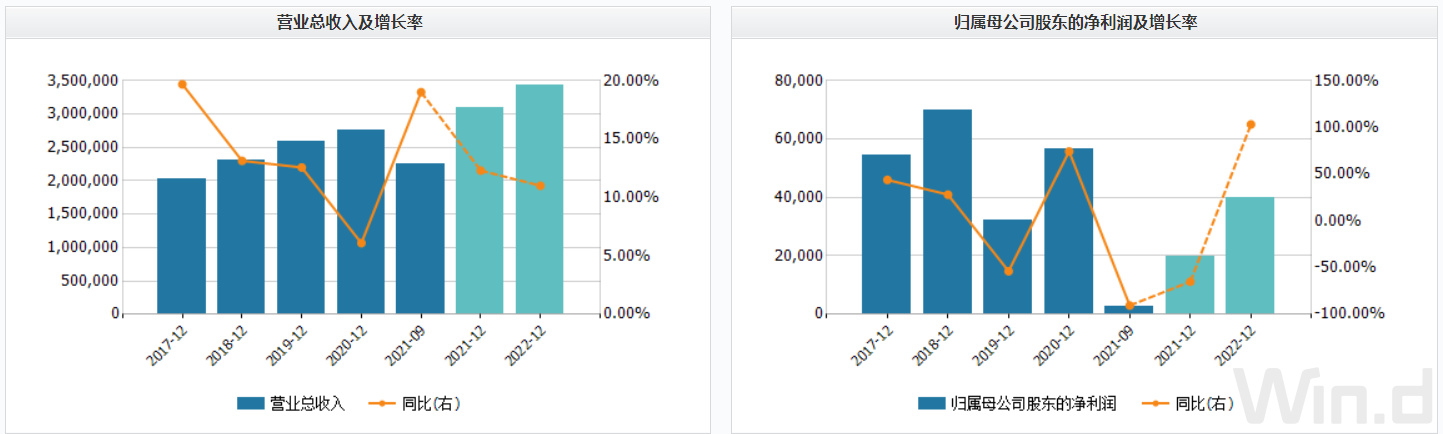Click the 2017-12 growth-rate point in revenue chart

coord(182,84)
